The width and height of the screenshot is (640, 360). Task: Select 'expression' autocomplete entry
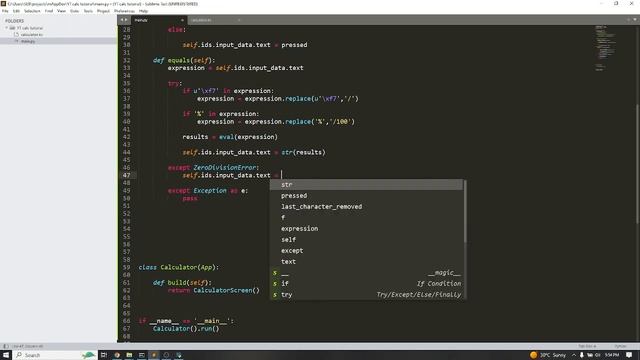[x=367, y=229]
